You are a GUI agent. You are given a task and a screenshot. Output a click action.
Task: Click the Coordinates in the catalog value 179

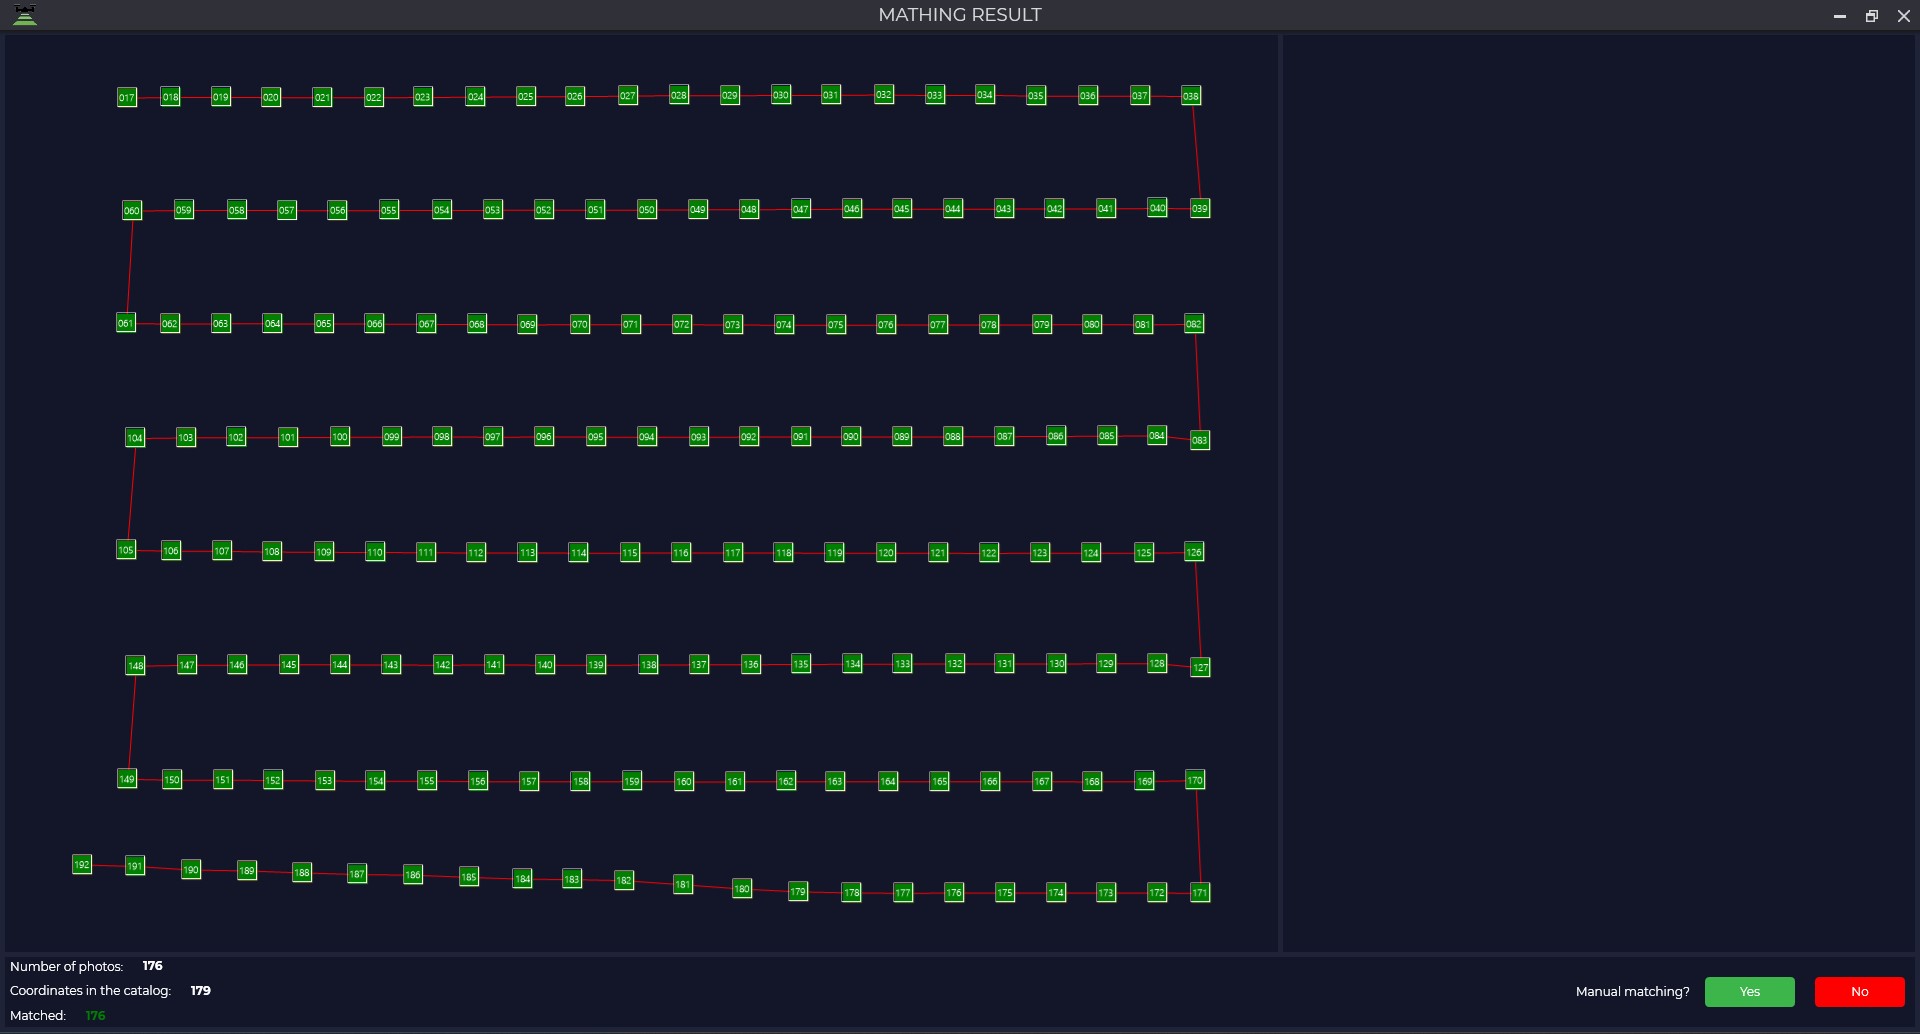pos(200,991)
